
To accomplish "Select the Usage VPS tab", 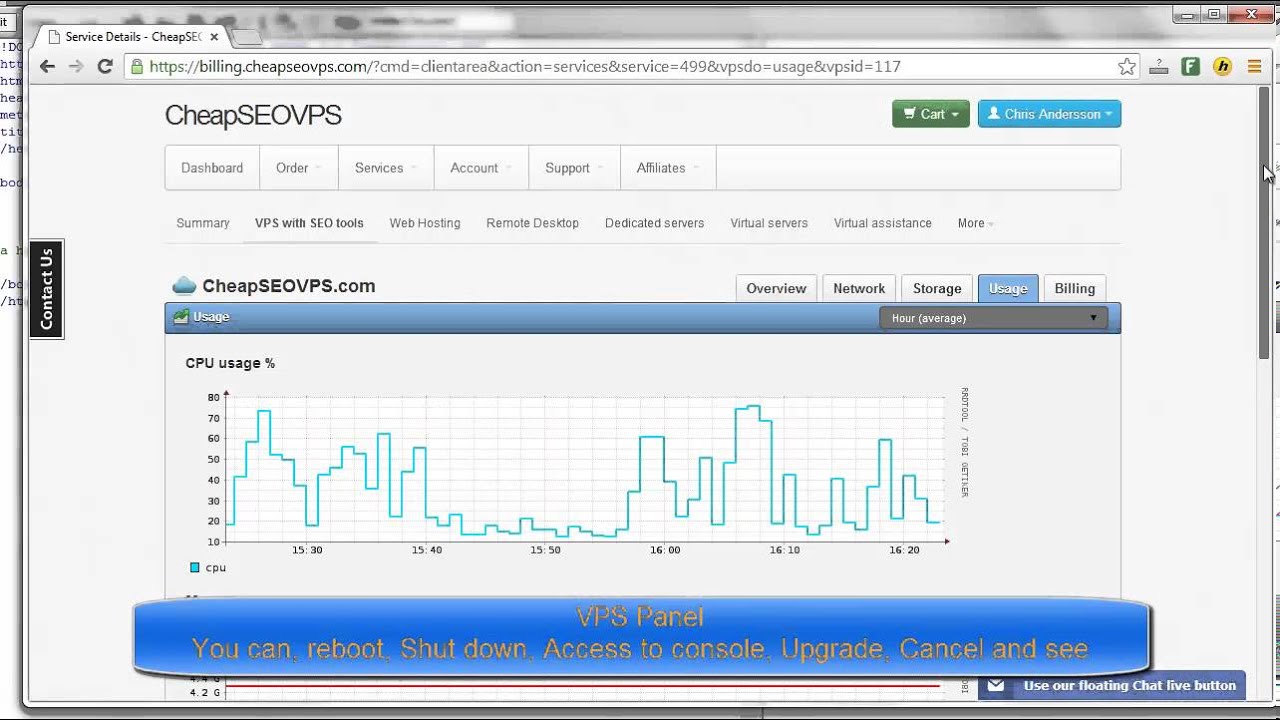I will pyautogui.click(x=1008, y=288).
